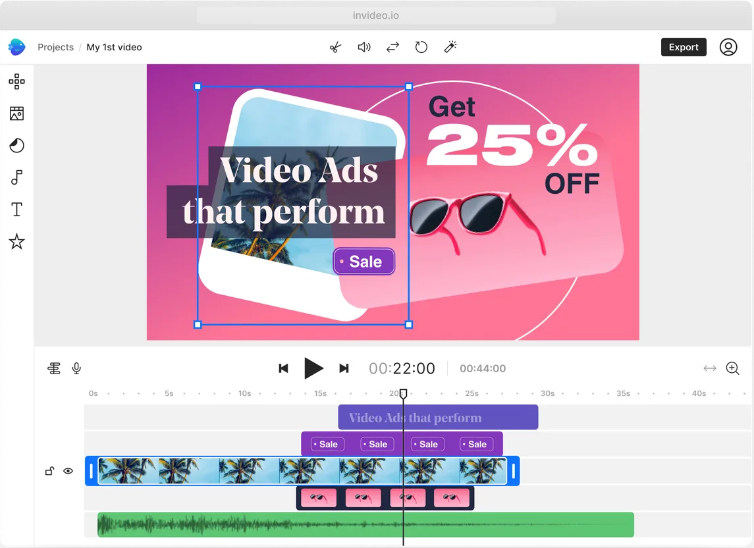Click the 5s mark on ruler
The image size is (754, 548).
(x=169, y=394)
